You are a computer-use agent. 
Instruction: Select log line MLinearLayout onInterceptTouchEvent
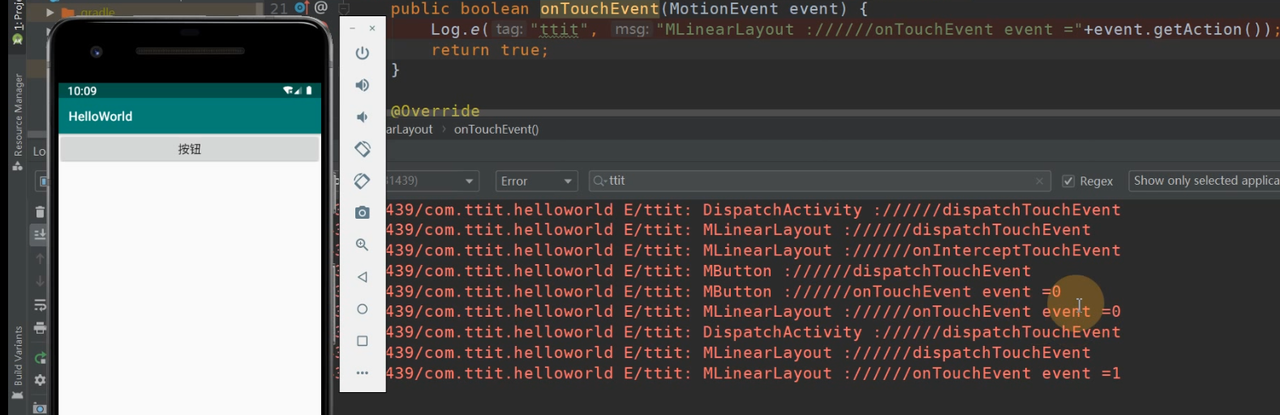[x=752, y=250]
